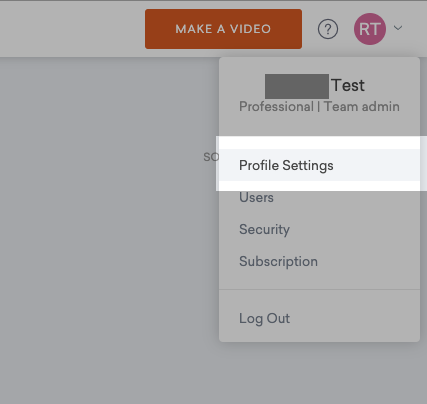The image size is (427, 404).
Task: Select the Users menu entry
Action: pyautogui.click(x=256, y=197)
